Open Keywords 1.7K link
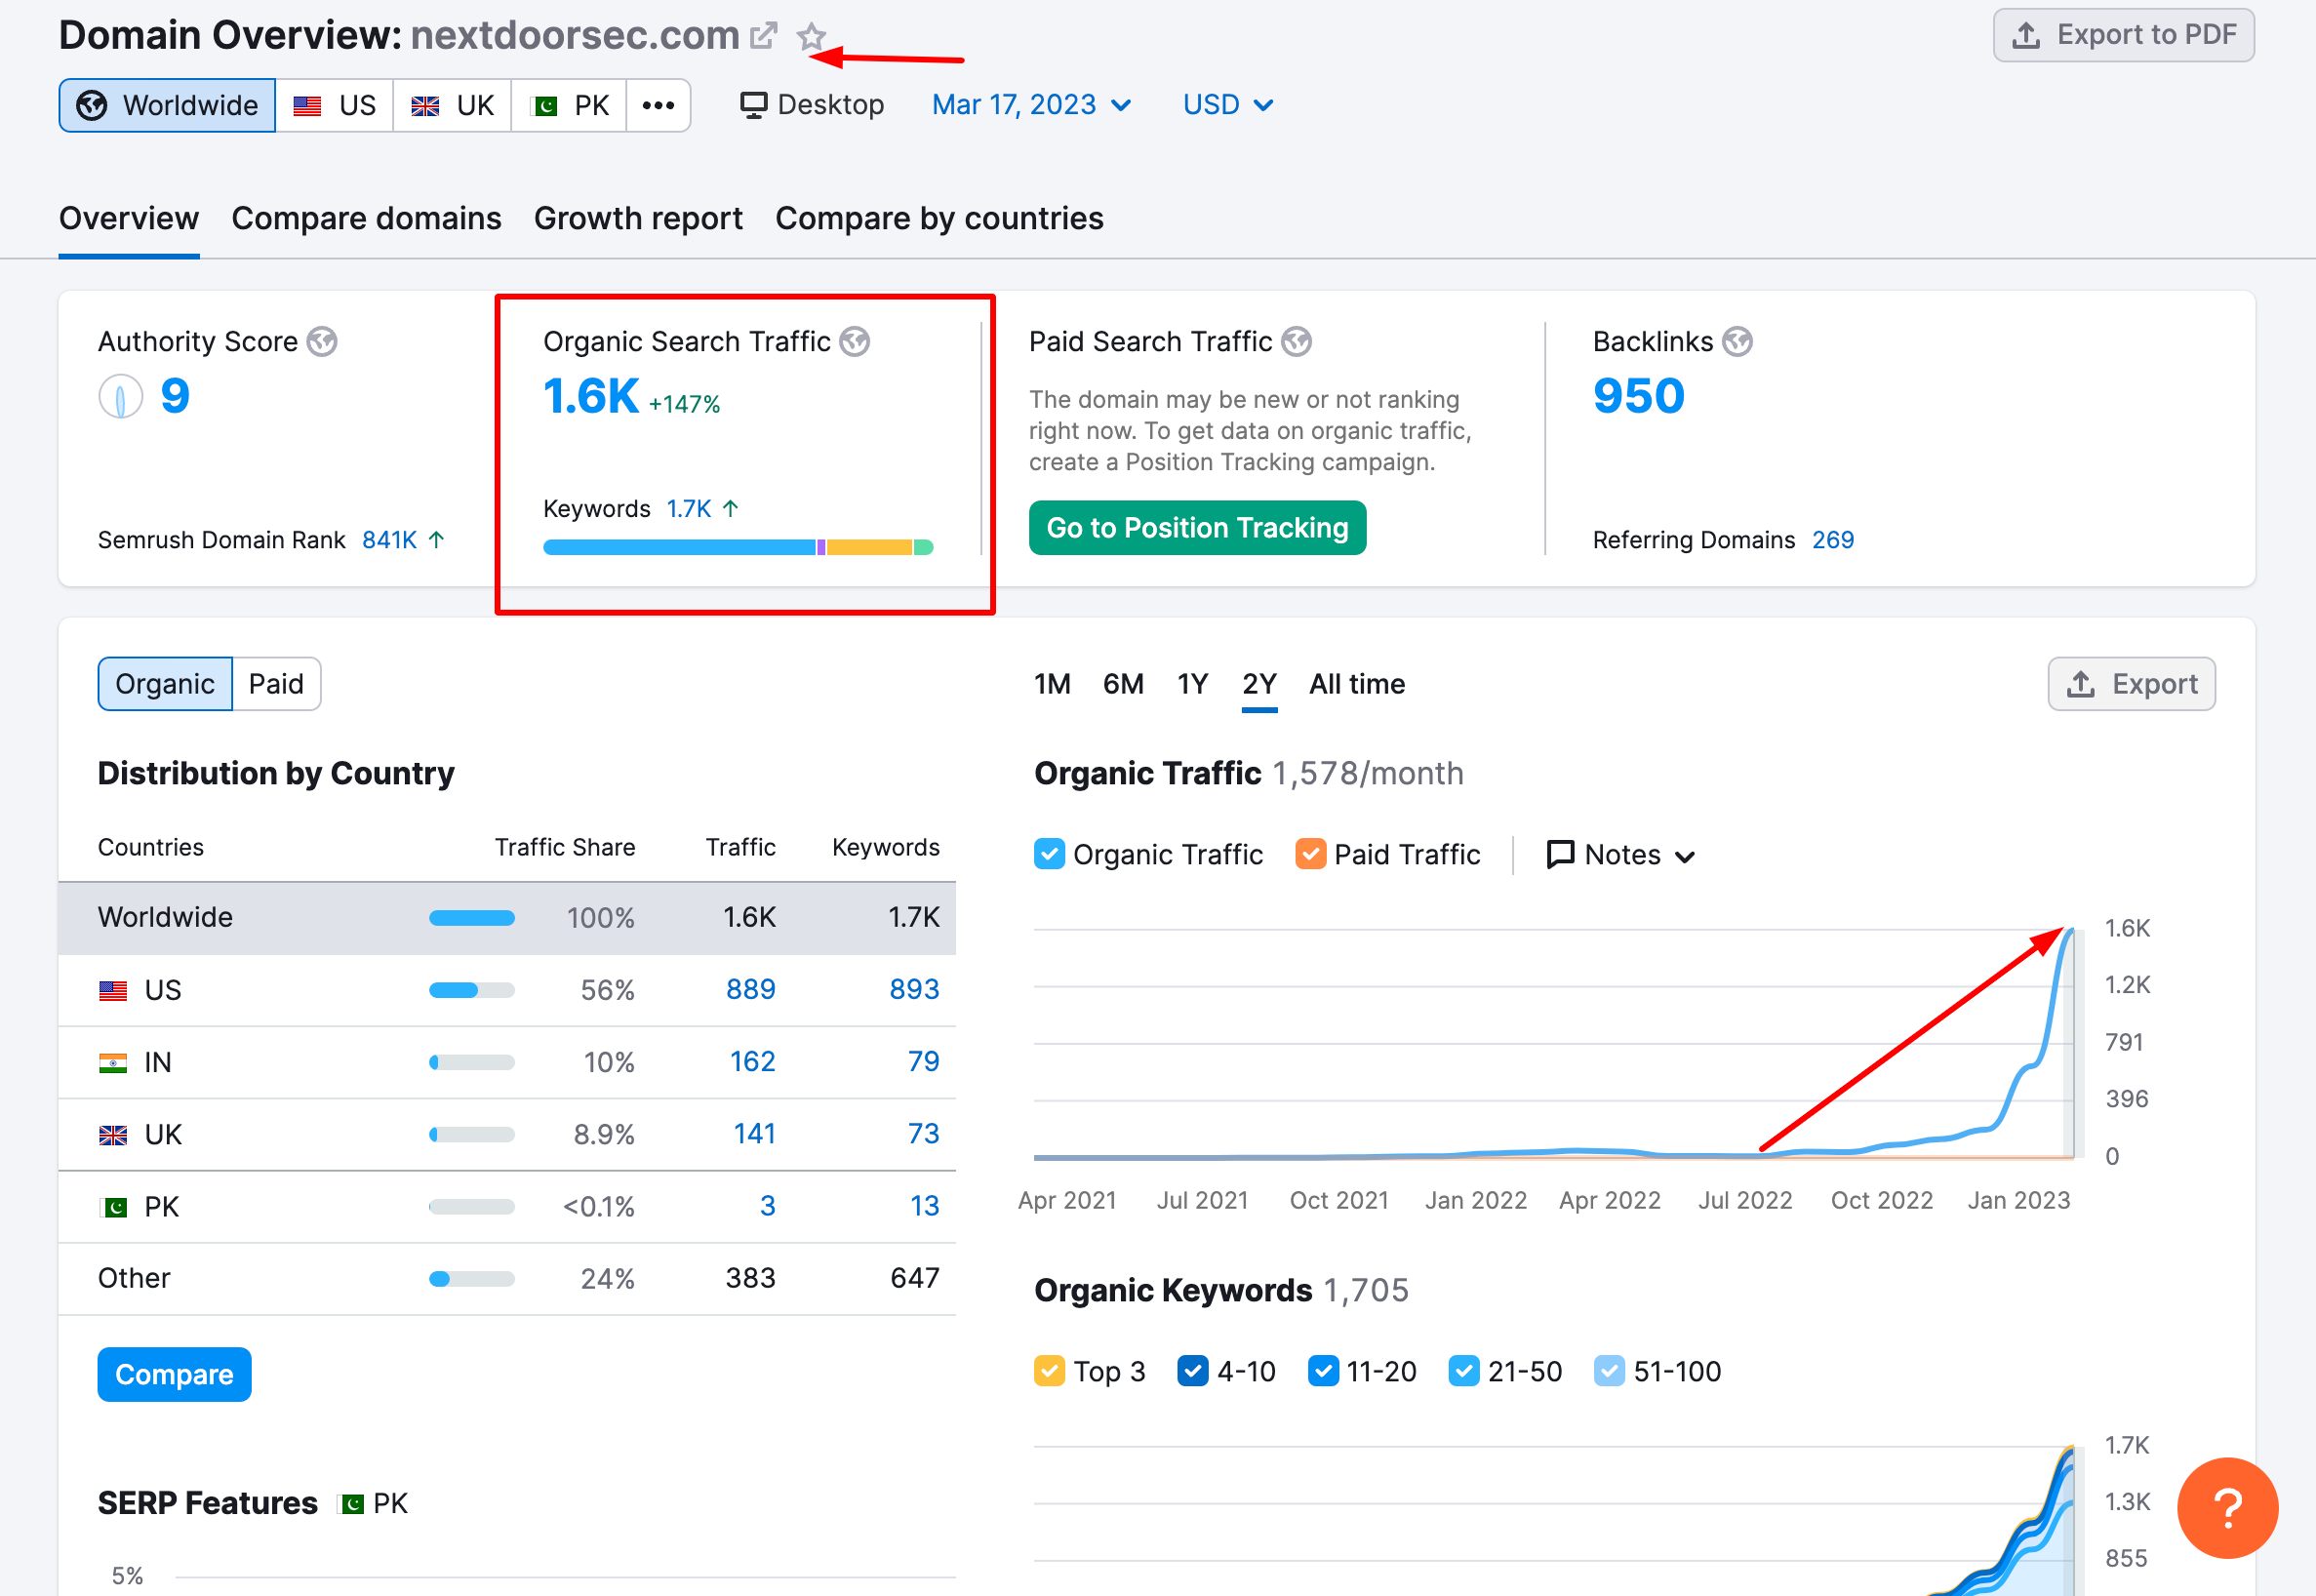Screen dimensions: 2316x1596 [x=689, y=509]
